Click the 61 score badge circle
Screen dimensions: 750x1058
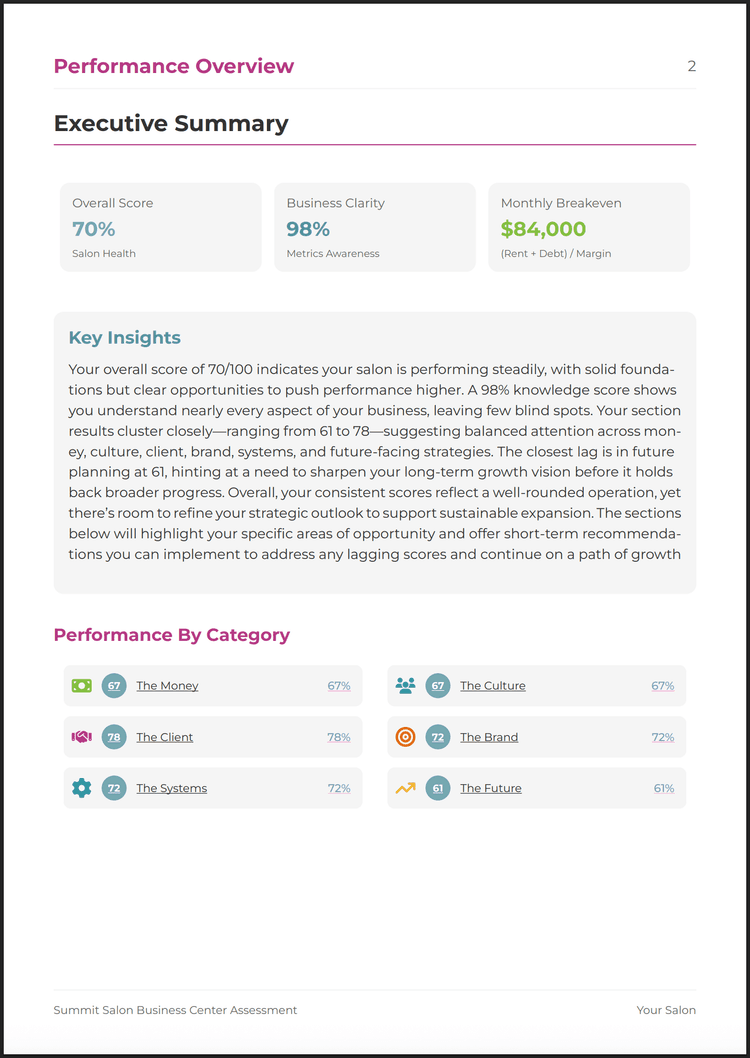(437, 788)
